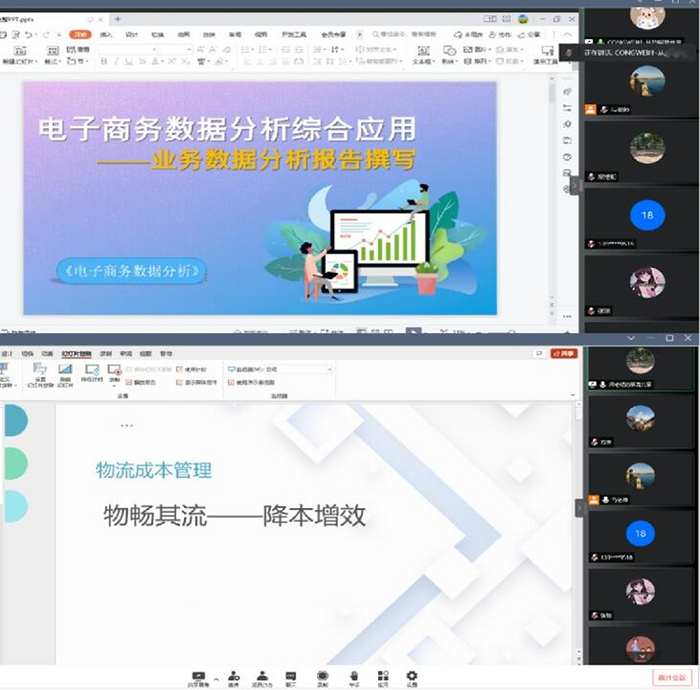The image size is (700, 690).
Task: Collapse the participant panel with the side arrow
Action: click(574, 185)
